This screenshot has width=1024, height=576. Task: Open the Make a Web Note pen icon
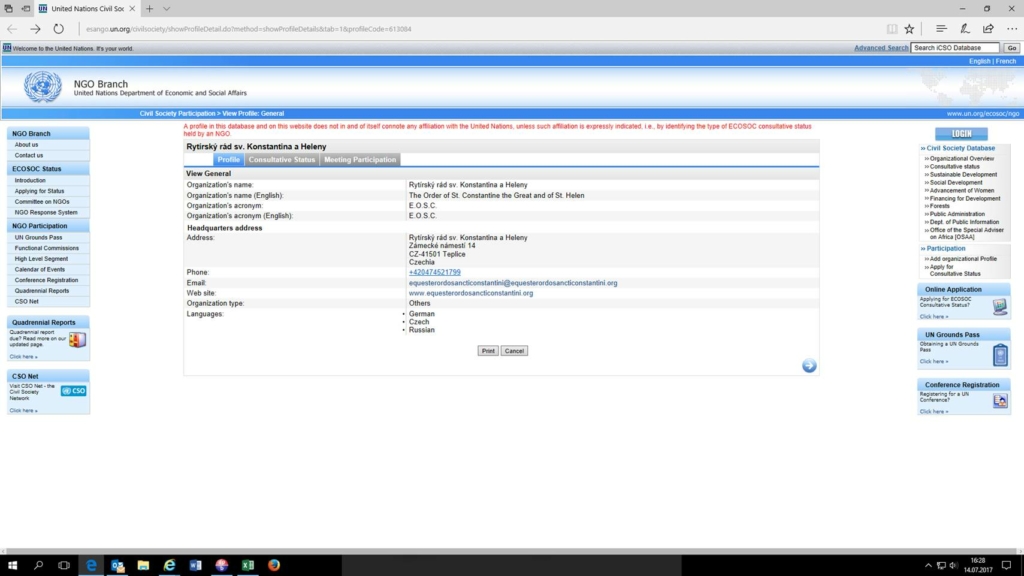(x=965, y=29)
